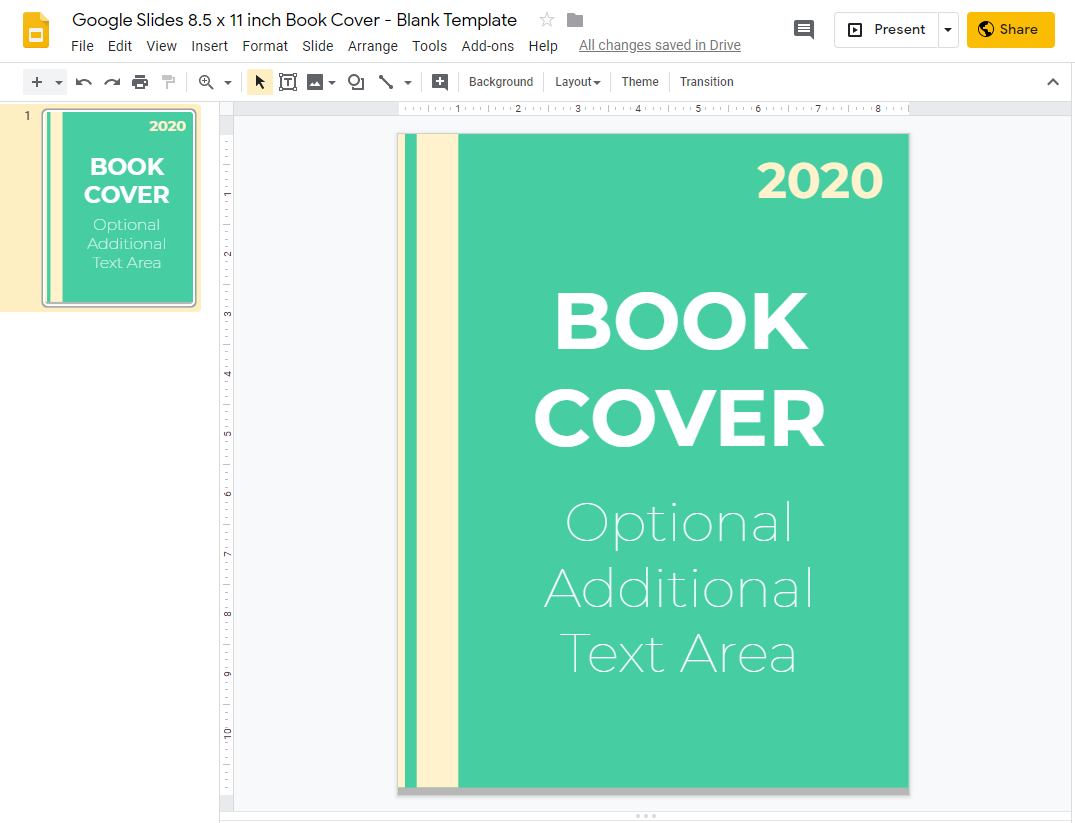The height and width of the screenshot is (823, 1075).
Task: Click the yellow Share button
Action: [x=1010, y=30]
